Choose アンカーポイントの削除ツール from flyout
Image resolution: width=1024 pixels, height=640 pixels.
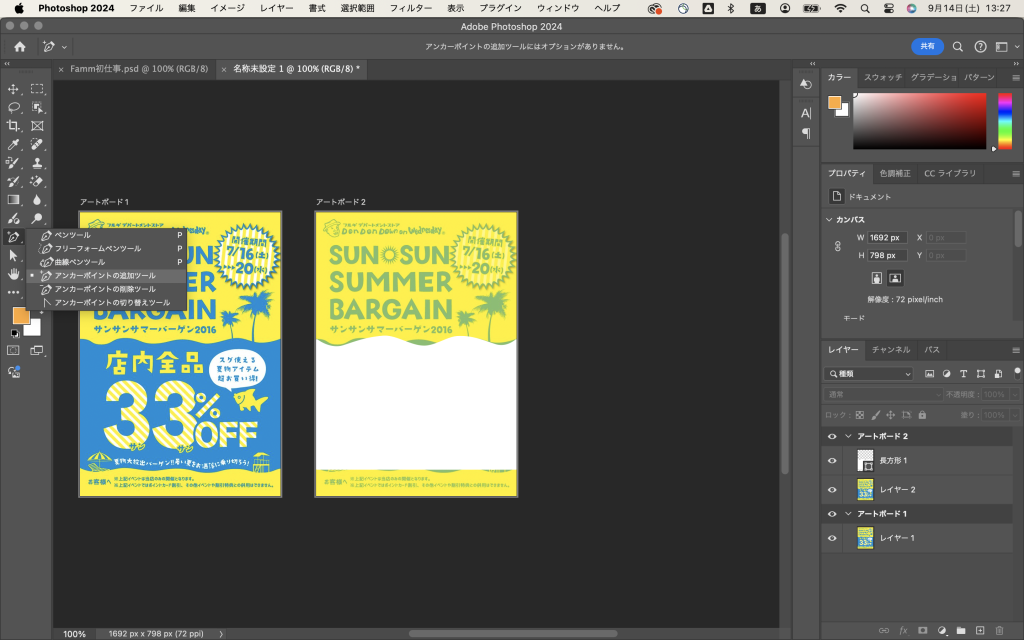(104, 289)
